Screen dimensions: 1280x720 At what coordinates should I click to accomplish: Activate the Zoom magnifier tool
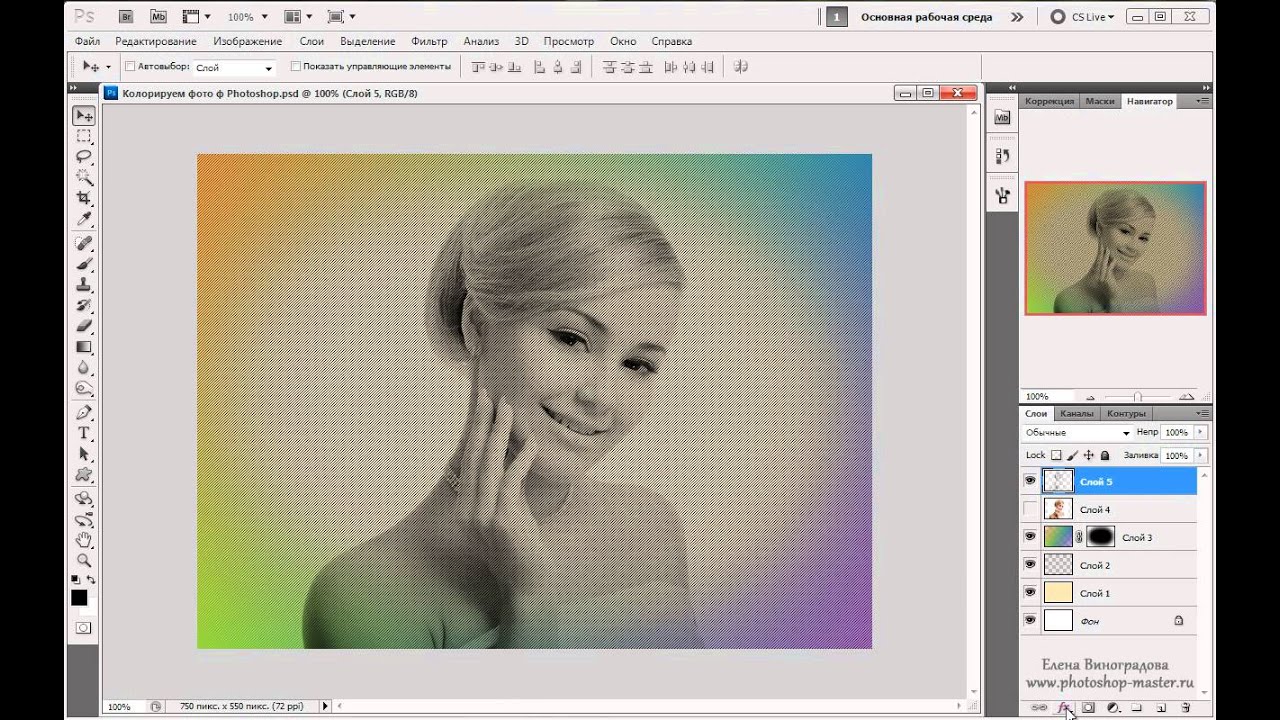coord(84,560)
